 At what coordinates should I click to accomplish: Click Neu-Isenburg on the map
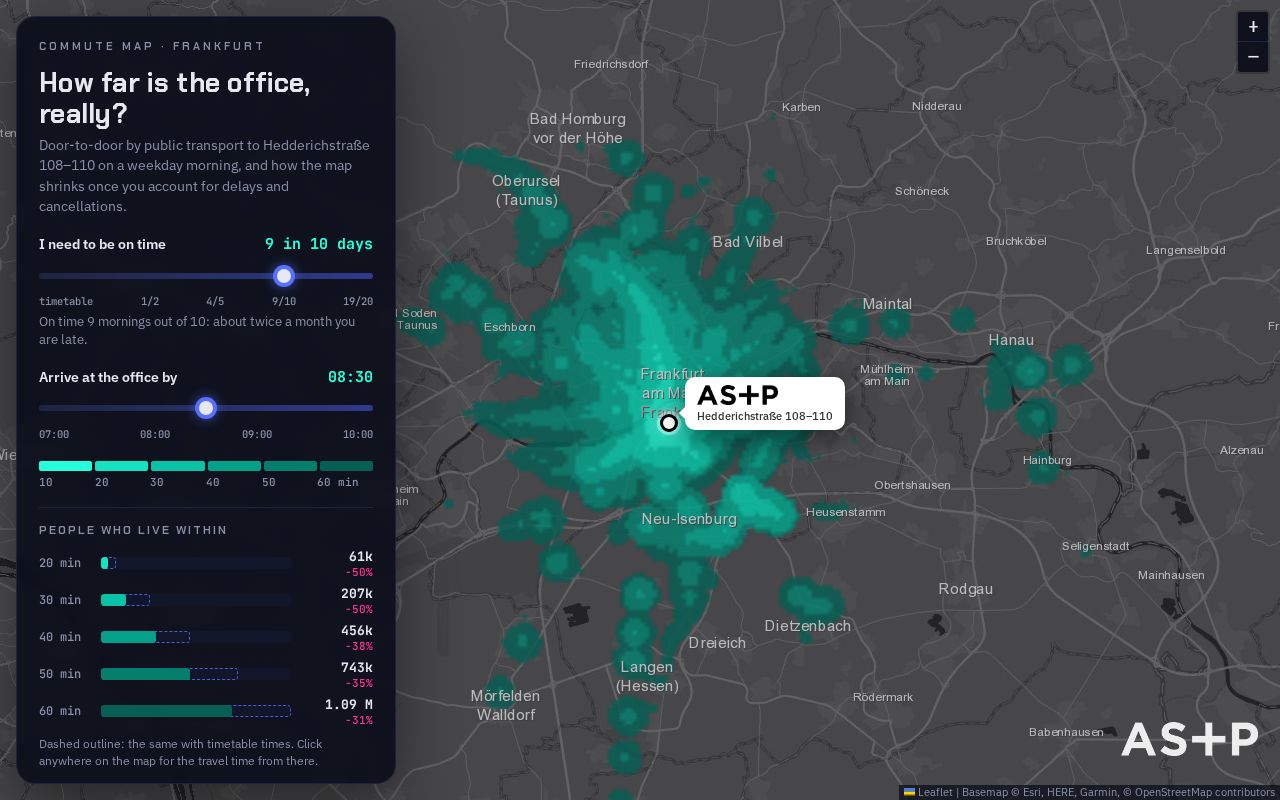(x=689, y=519)
